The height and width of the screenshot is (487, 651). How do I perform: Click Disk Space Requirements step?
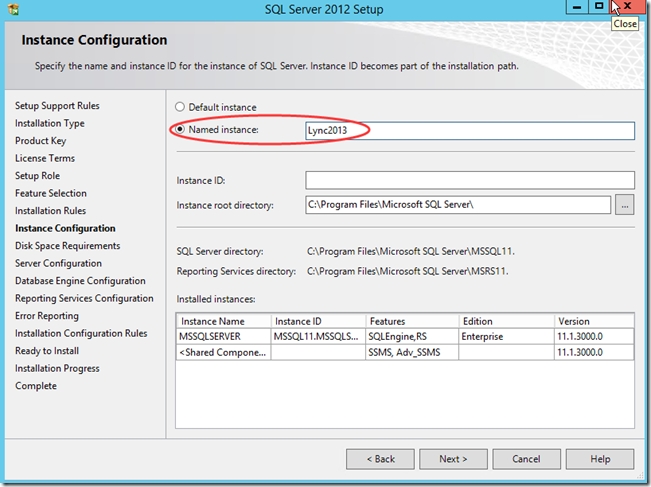pos(68,246)
